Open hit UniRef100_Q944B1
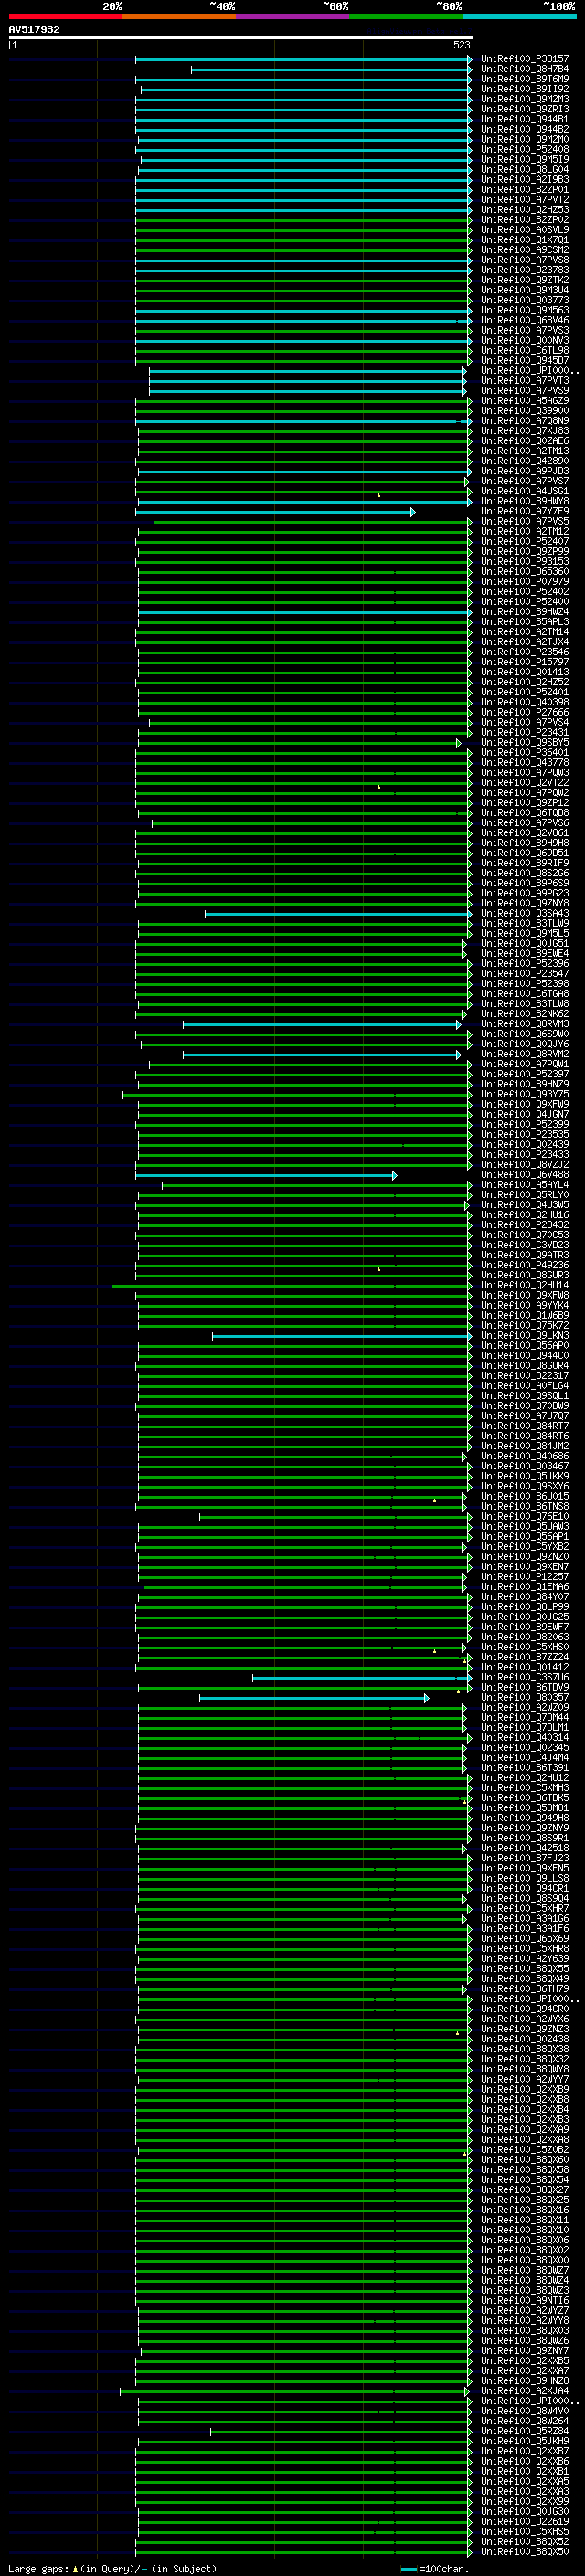Viewport: 585px width, 2576px height. pos(524,119)
